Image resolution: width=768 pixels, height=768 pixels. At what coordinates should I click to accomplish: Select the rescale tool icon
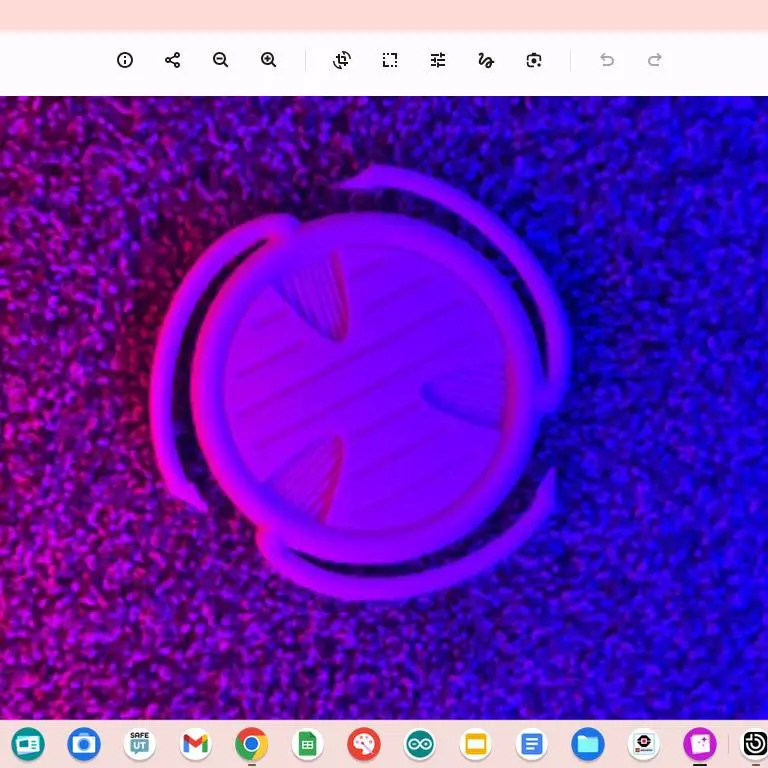coord(390,60)
